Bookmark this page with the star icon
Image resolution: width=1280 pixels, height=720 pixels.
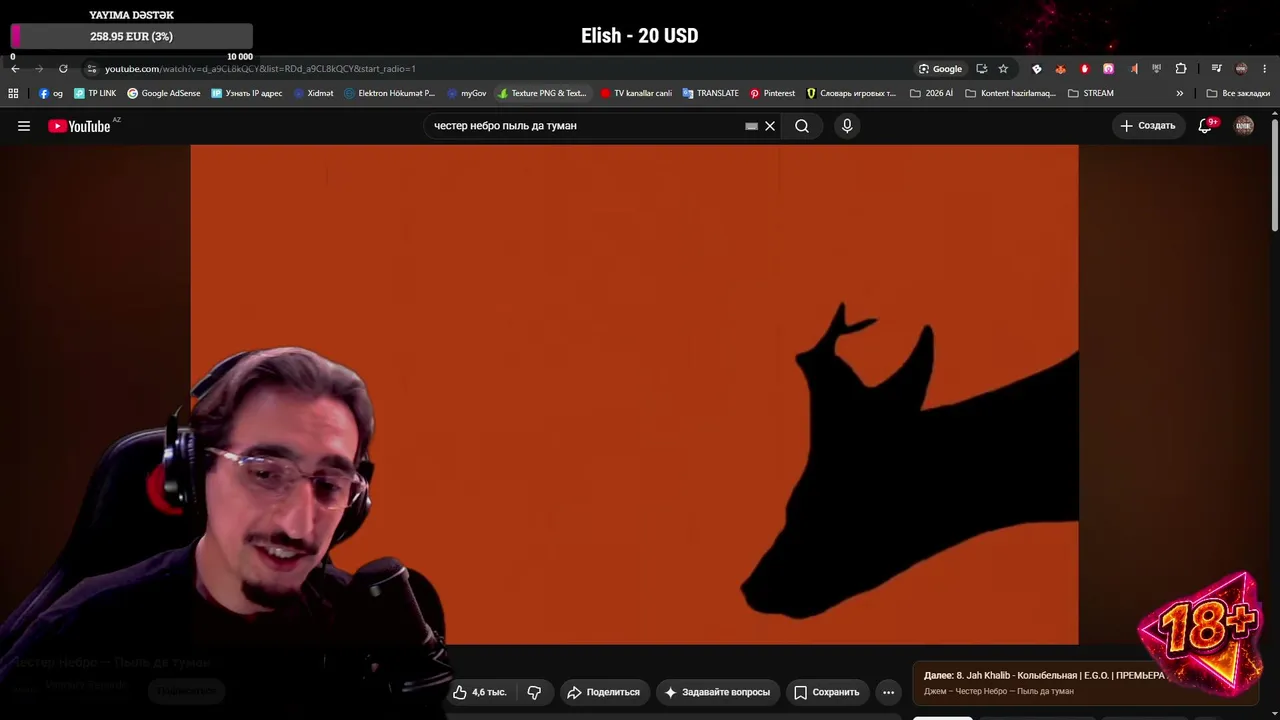[x=1003, y=69]
